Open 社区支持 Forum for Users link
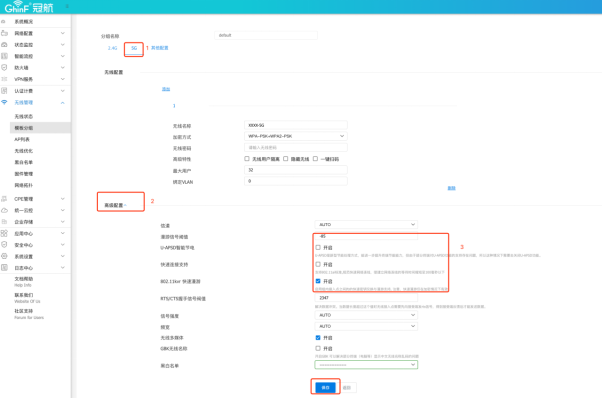 [29, 314]
